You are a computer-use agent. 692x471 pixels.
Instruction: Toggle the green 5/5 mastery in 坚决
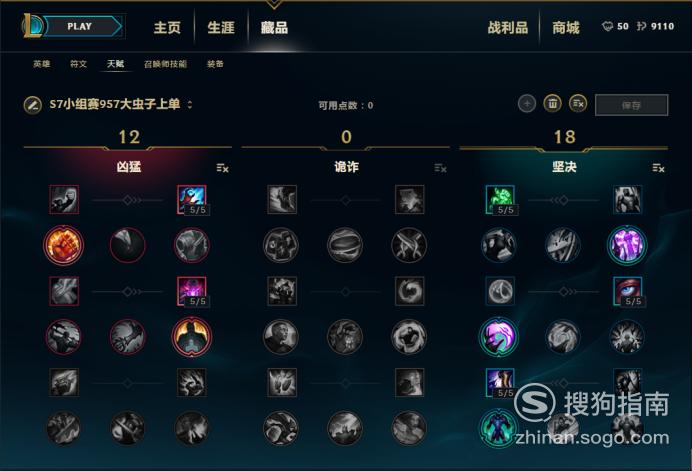click(500, 200)
